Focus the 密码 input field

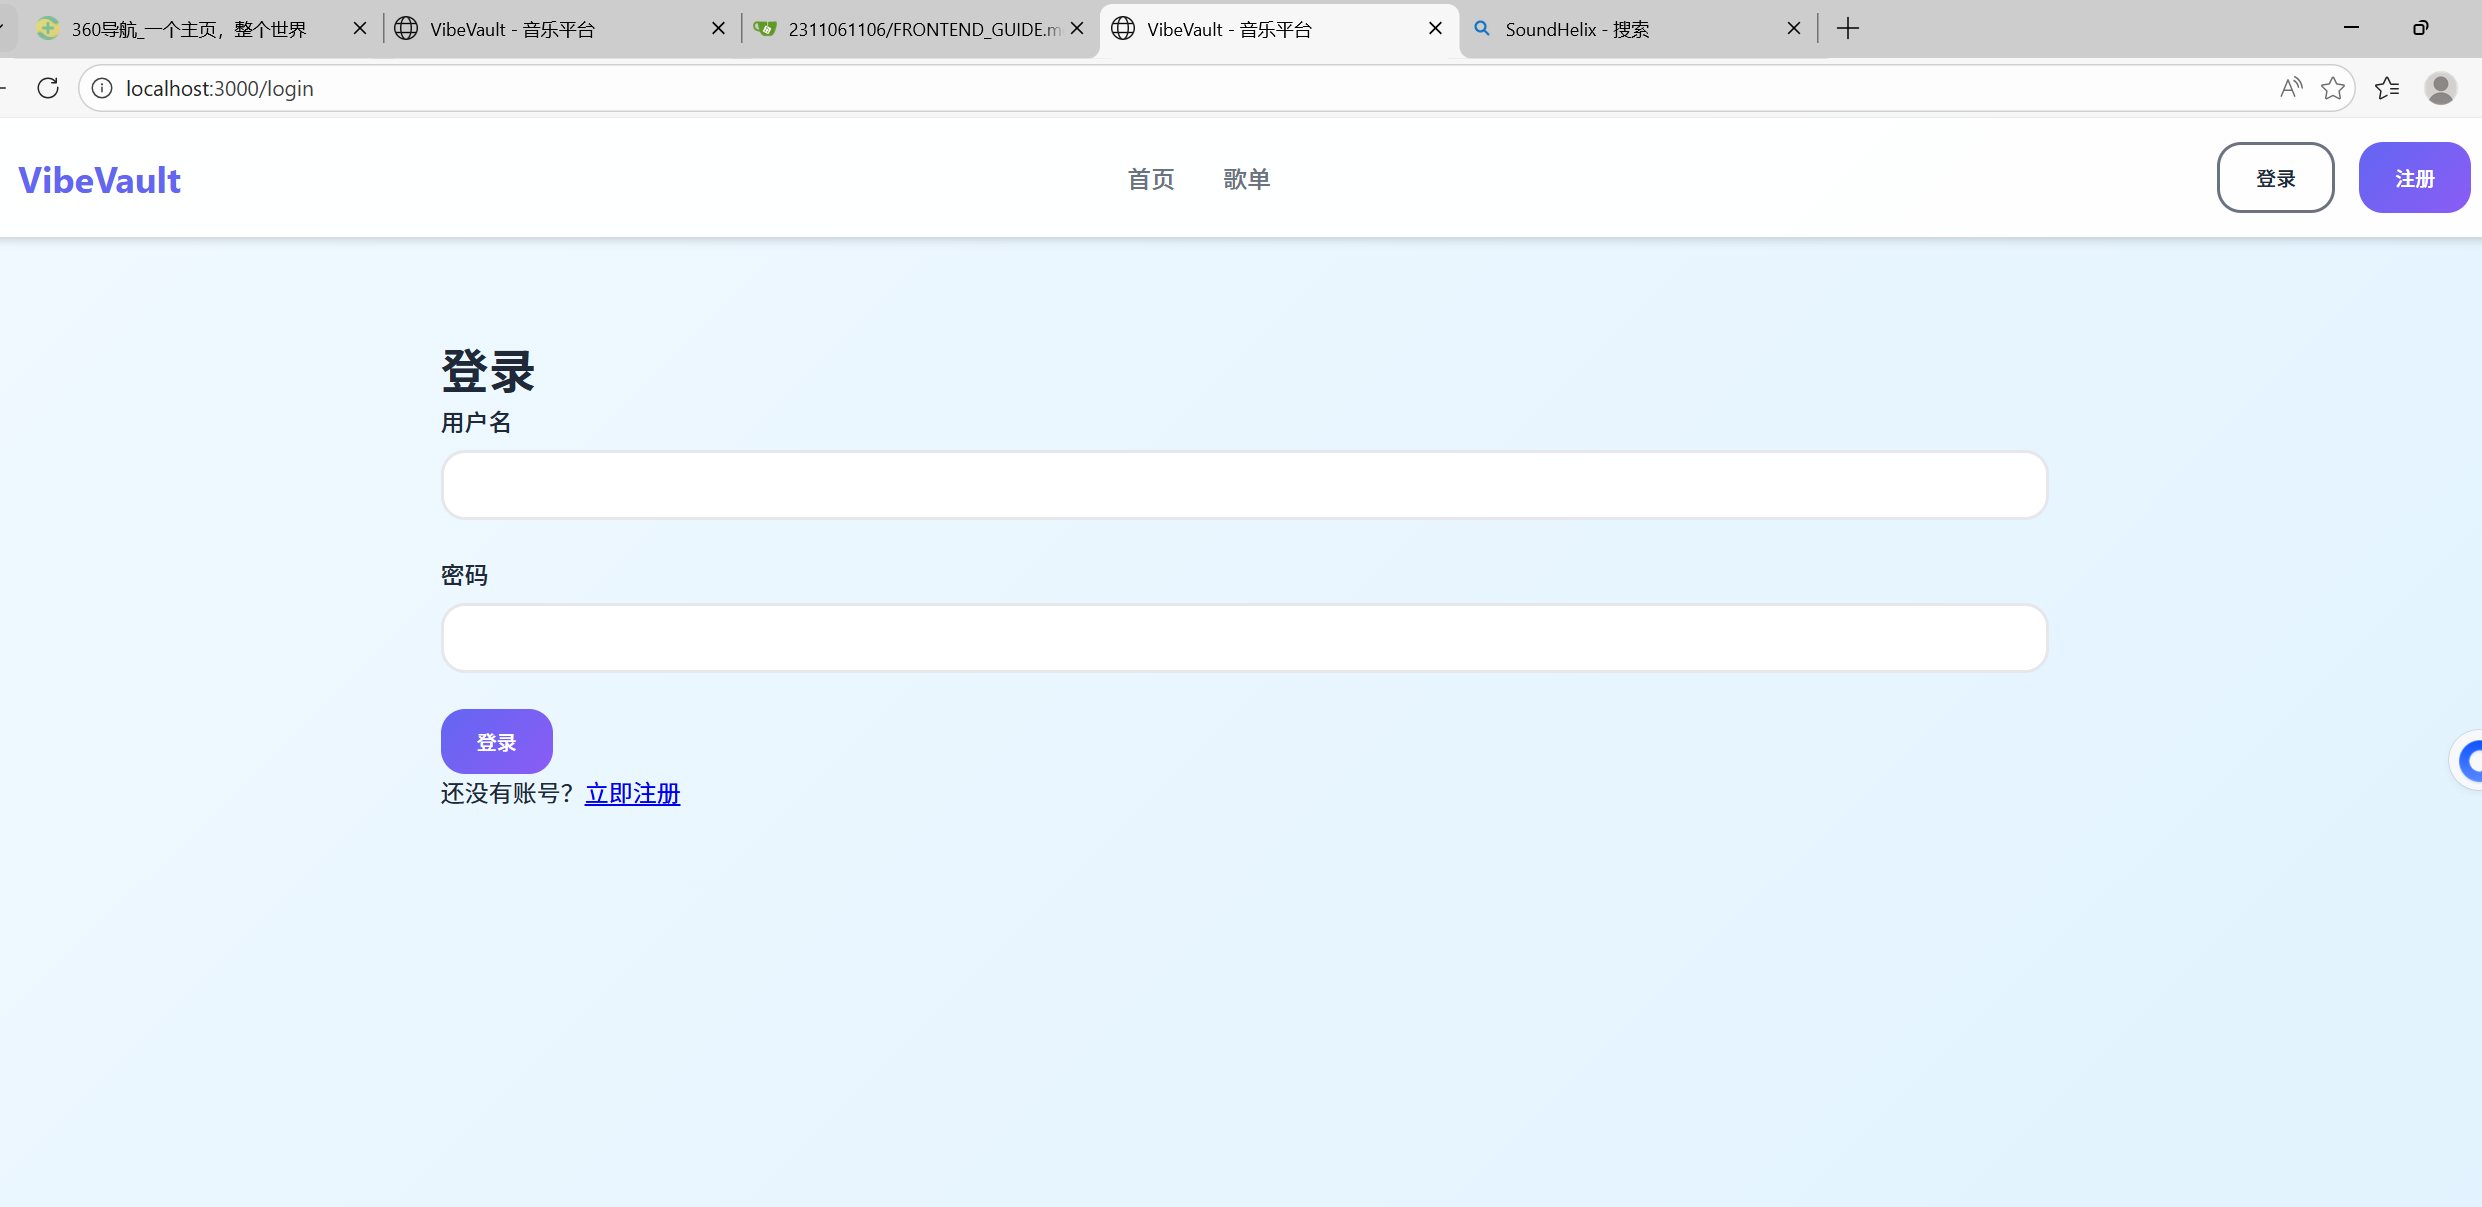(1244, 638)
